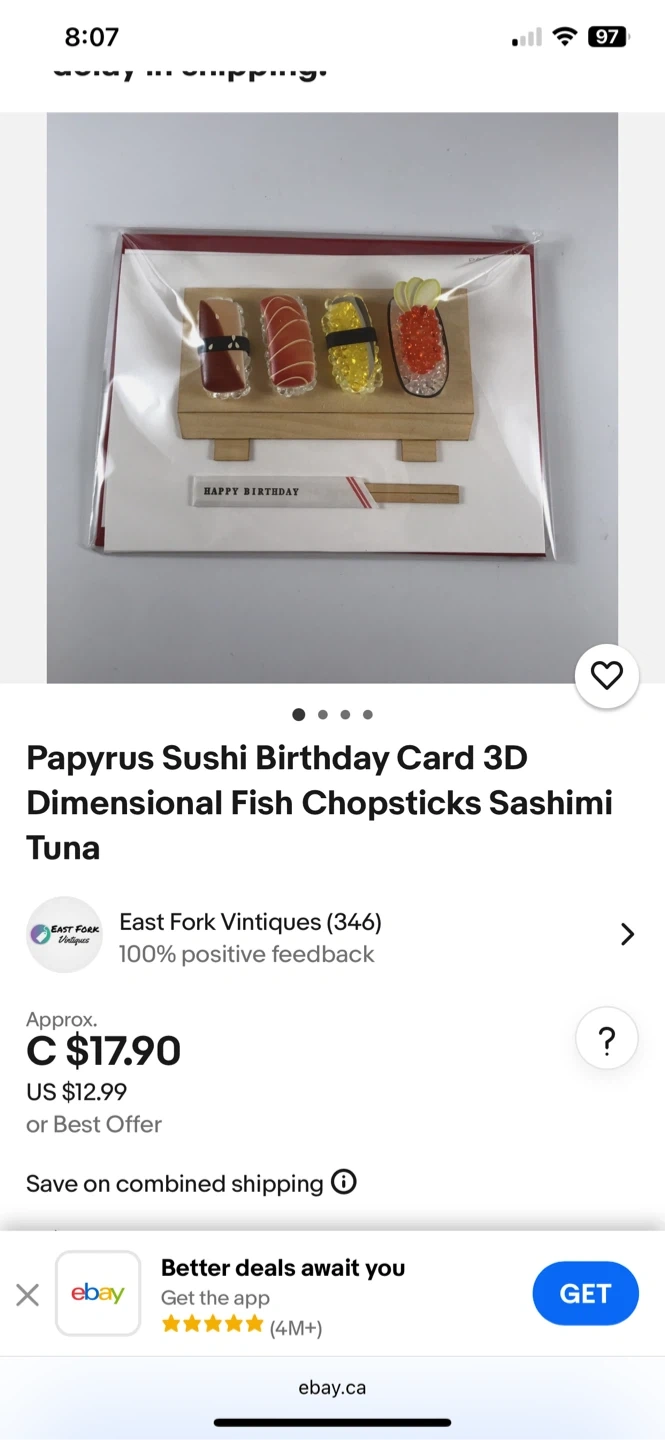Tap the Save on combined shipping text
665x1440 pixels.
(x=175, y=1183)
